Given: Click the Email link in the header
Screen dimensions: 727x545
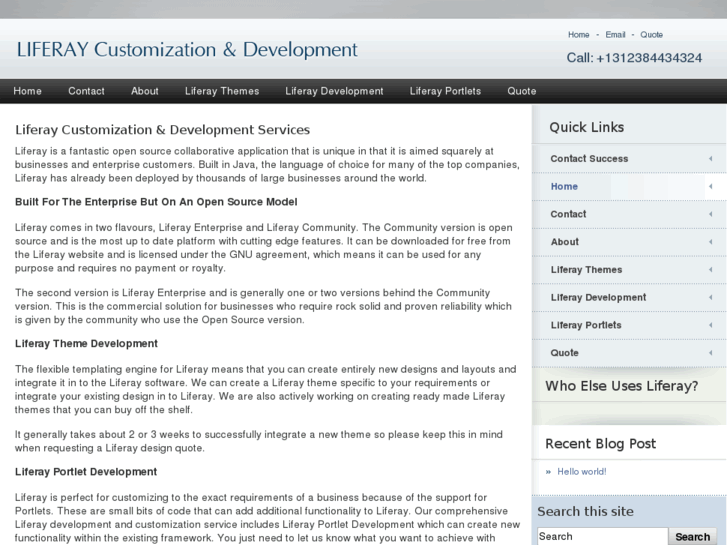Looking at the screenshot, I should point(615,35).
